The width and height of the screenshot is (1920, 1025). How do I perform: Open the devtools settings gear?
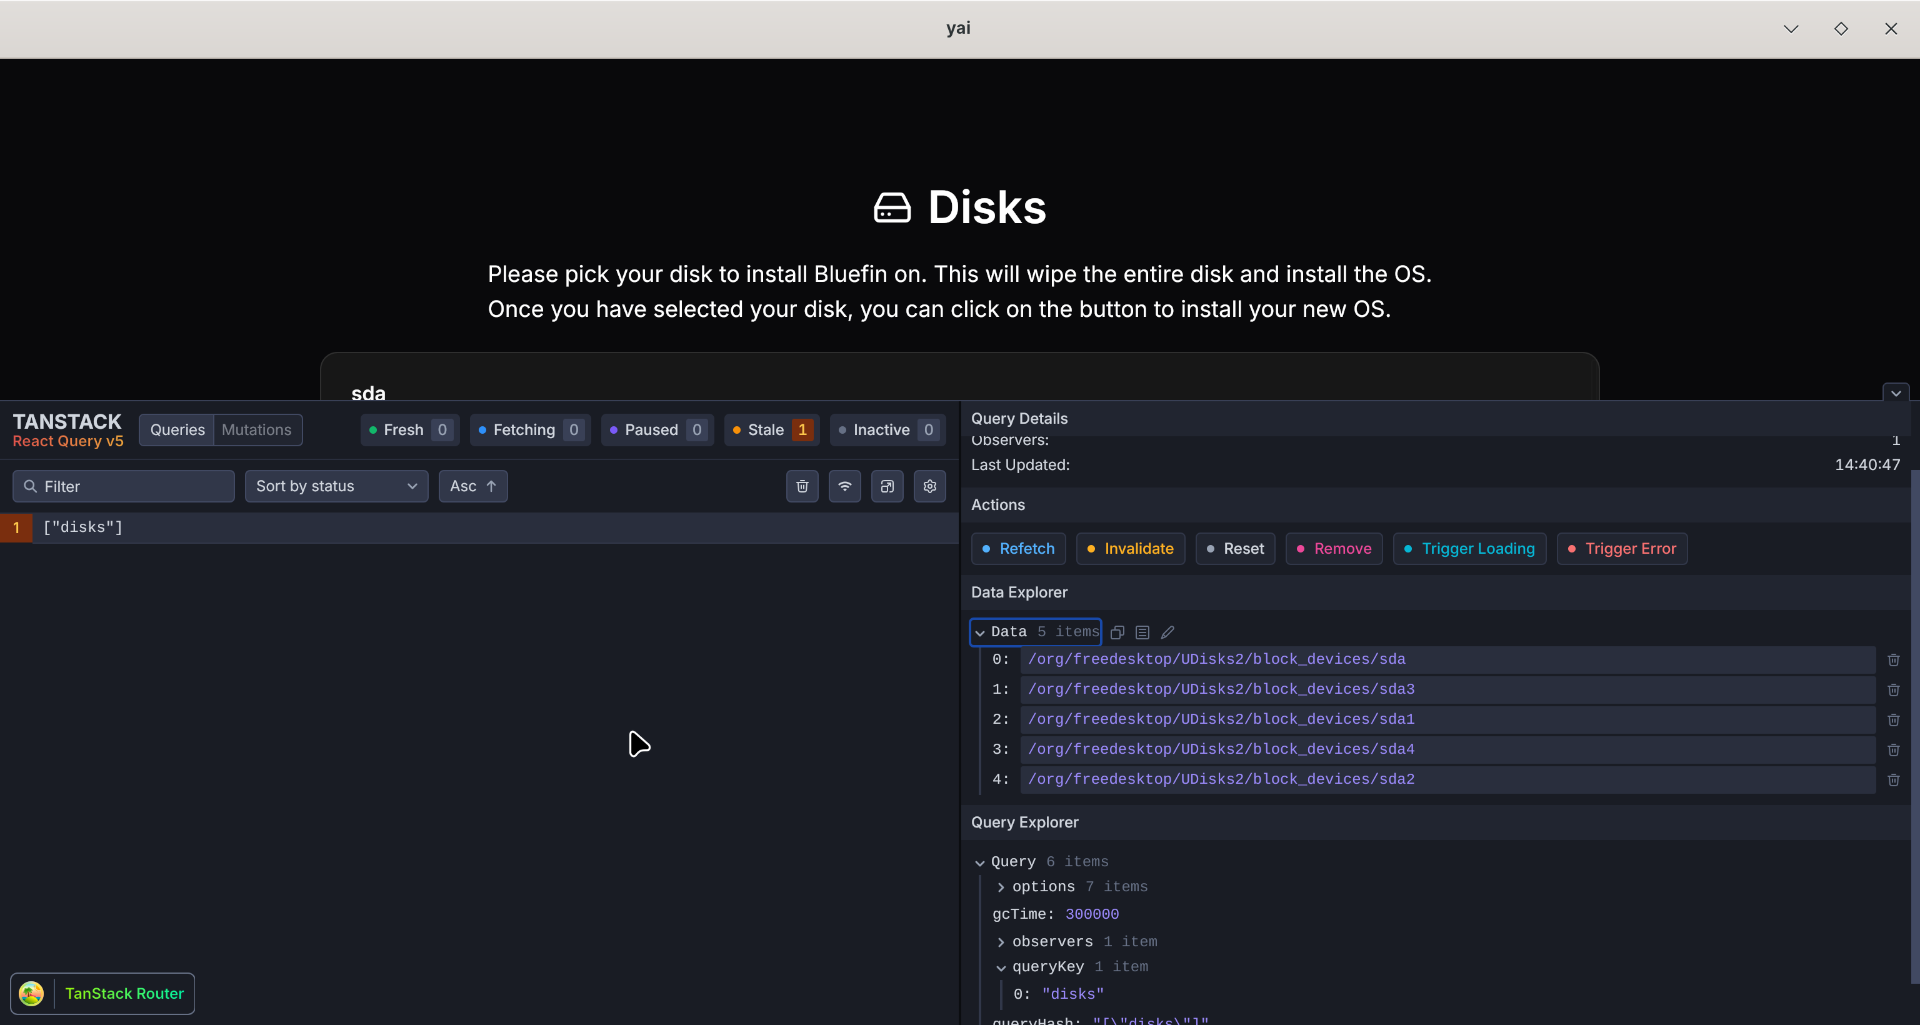[930, 486]
